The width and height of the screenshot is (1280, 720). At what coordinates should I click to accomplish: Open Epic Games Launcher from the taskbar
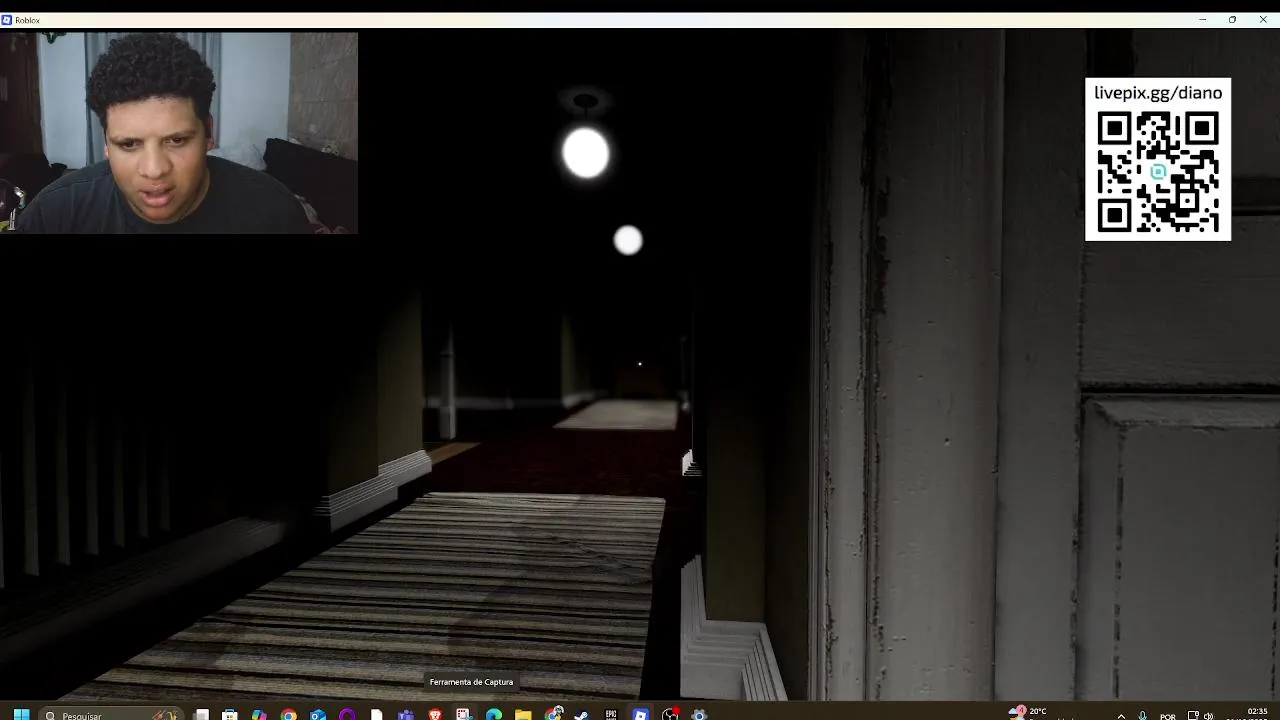click(611, 714)
